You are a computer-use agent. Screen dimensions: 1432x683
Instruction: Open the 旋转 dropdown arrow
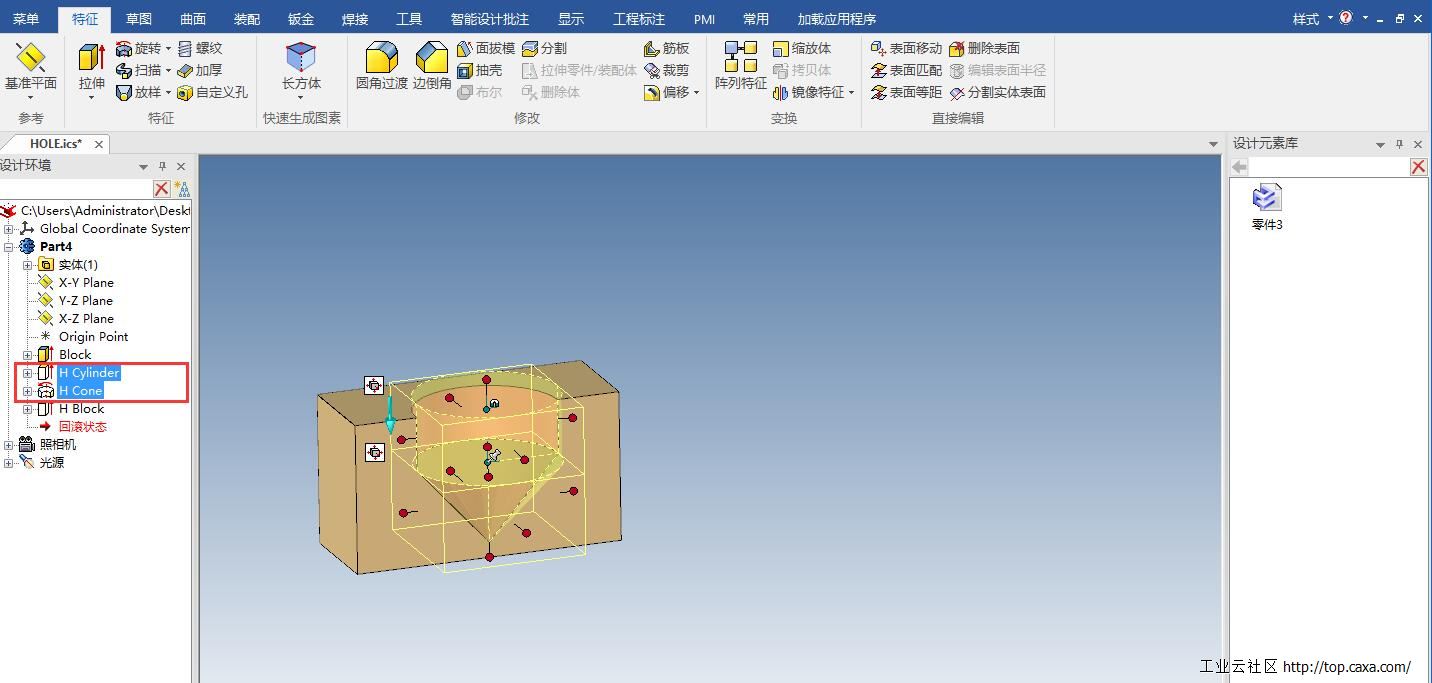pos(168,48)
